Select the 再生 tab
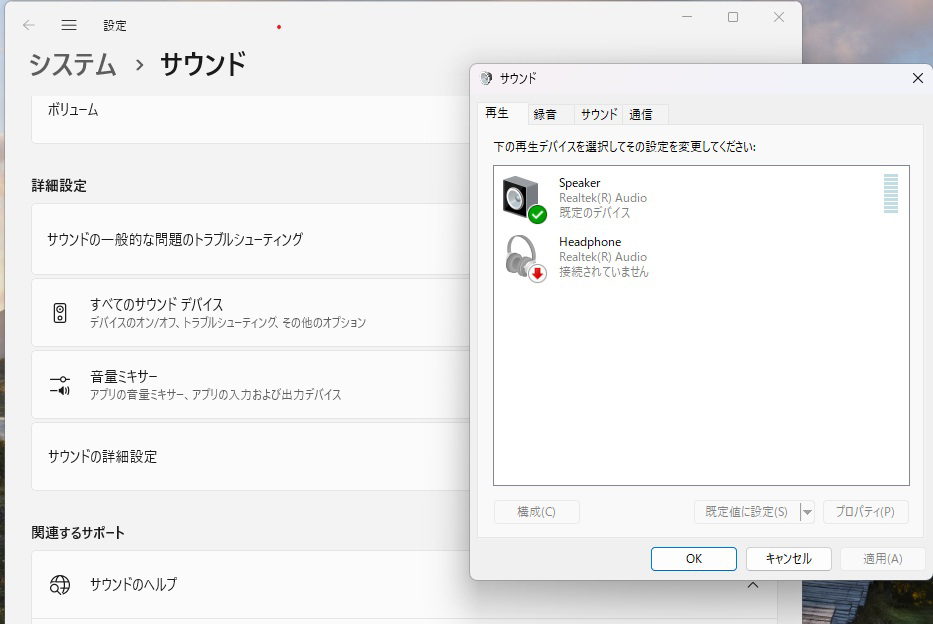The width and height of the screenshot is (933, 624). [497, 113]
